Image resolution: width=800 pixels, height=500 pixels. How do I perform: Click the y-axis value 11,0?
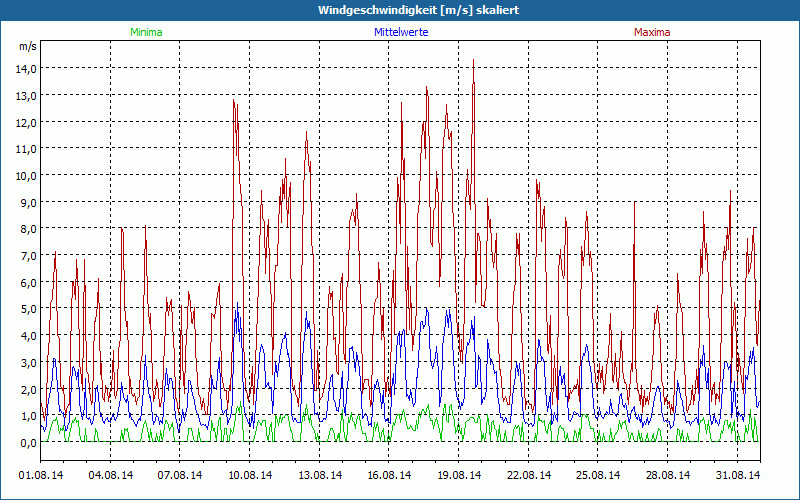pos(27,148)
